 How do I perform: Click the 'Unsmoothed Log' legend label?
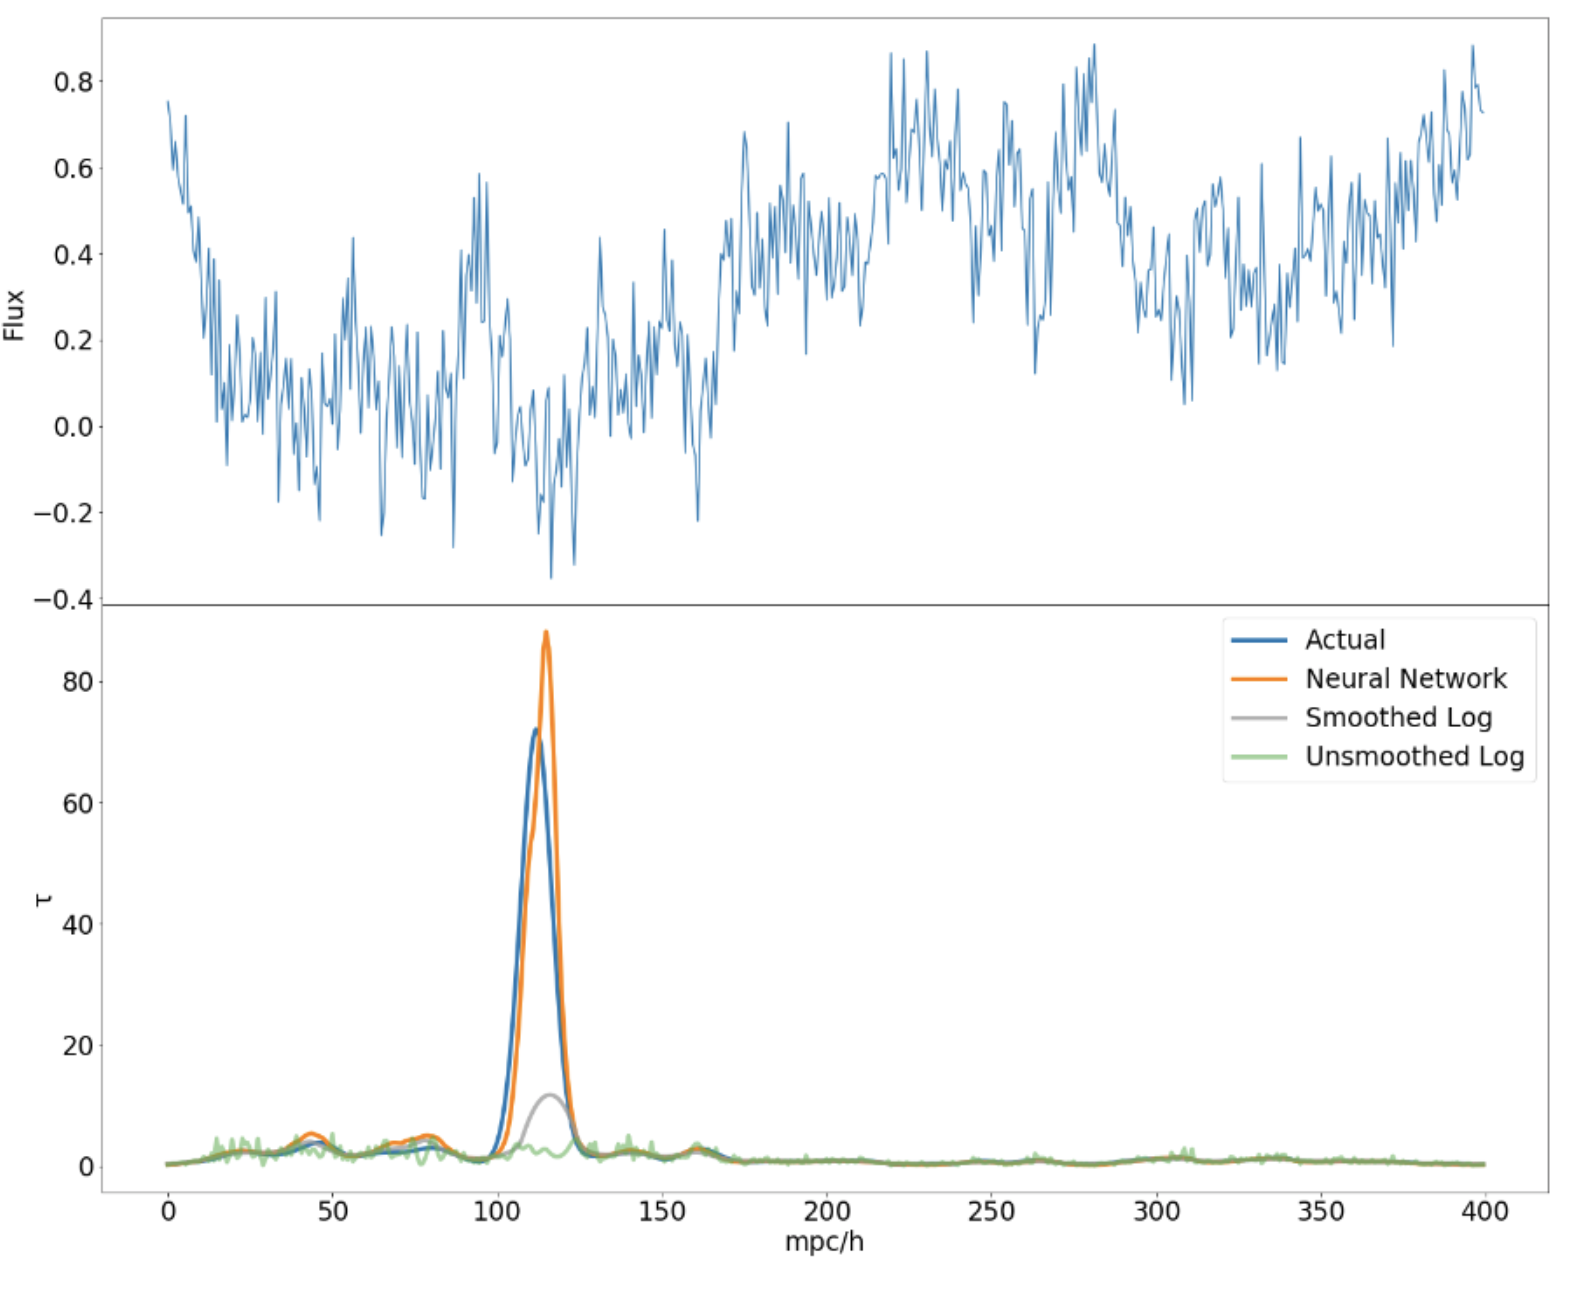click(1414, 757)
